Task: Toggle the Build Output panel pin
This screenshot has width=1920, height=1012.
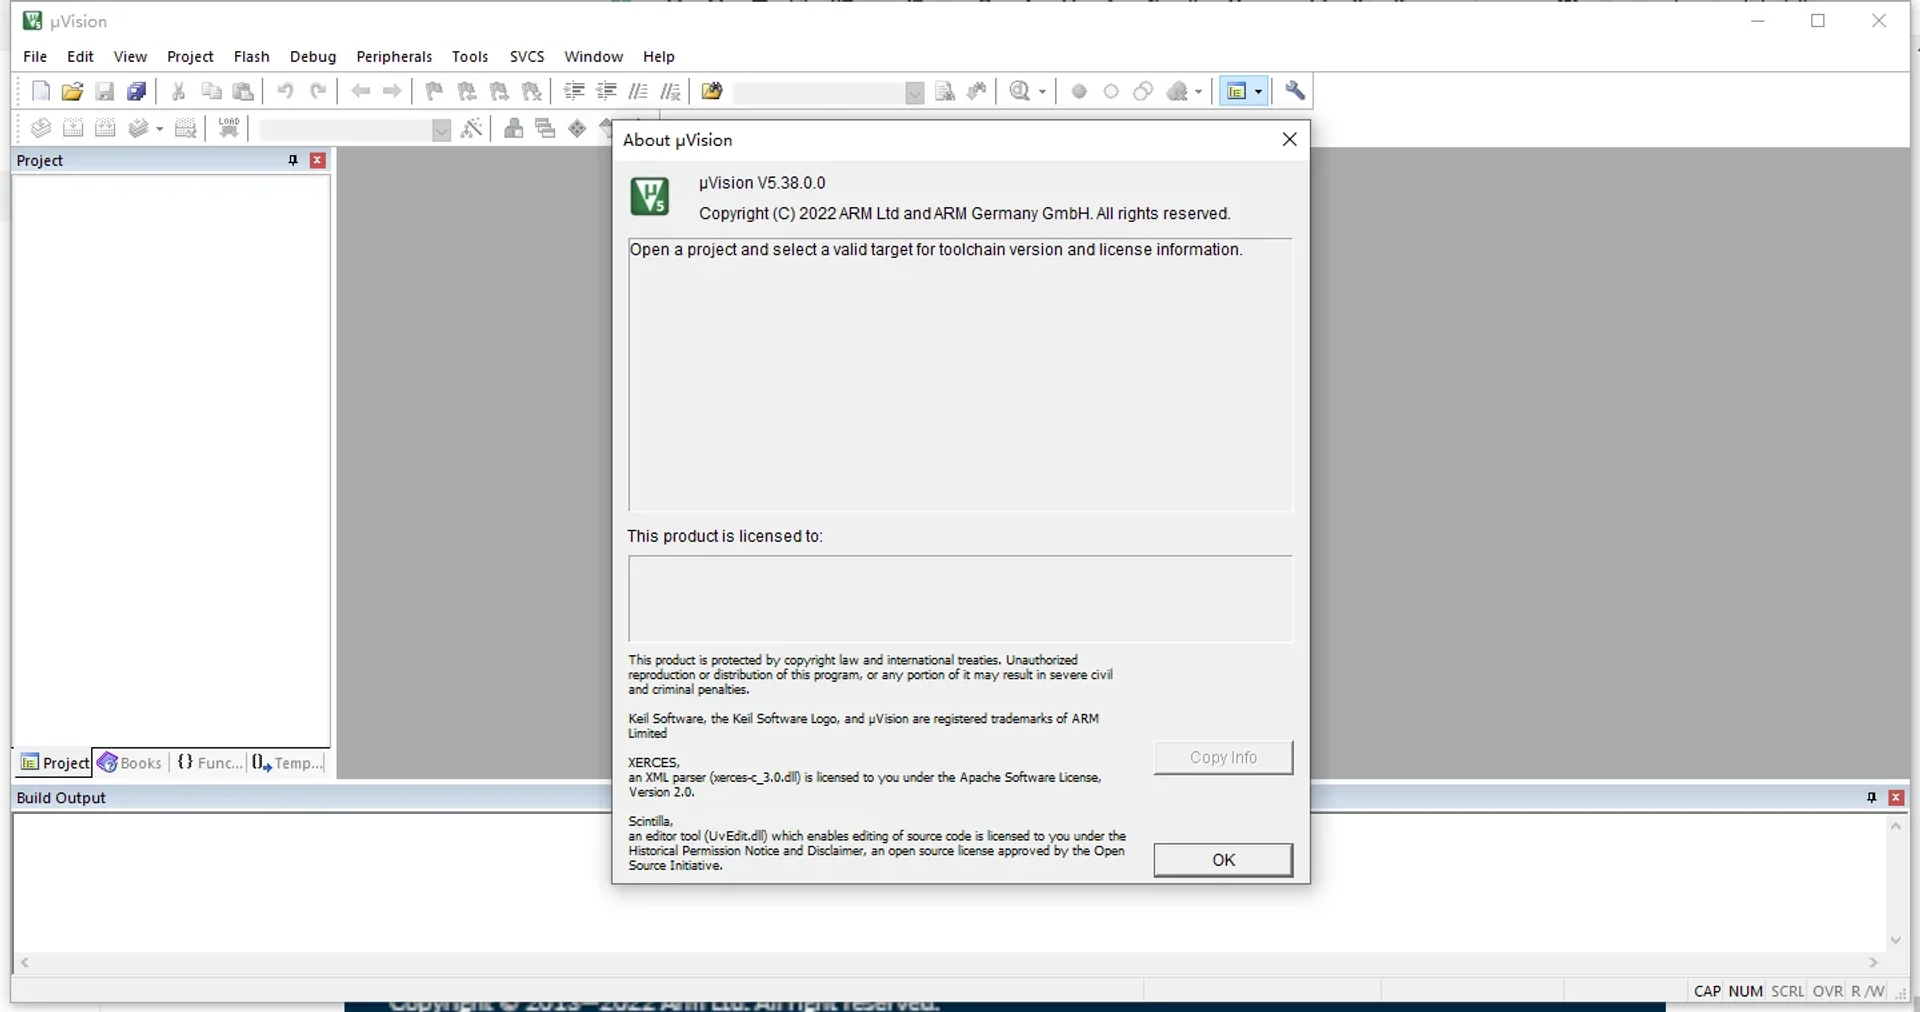Action: 1871,798
